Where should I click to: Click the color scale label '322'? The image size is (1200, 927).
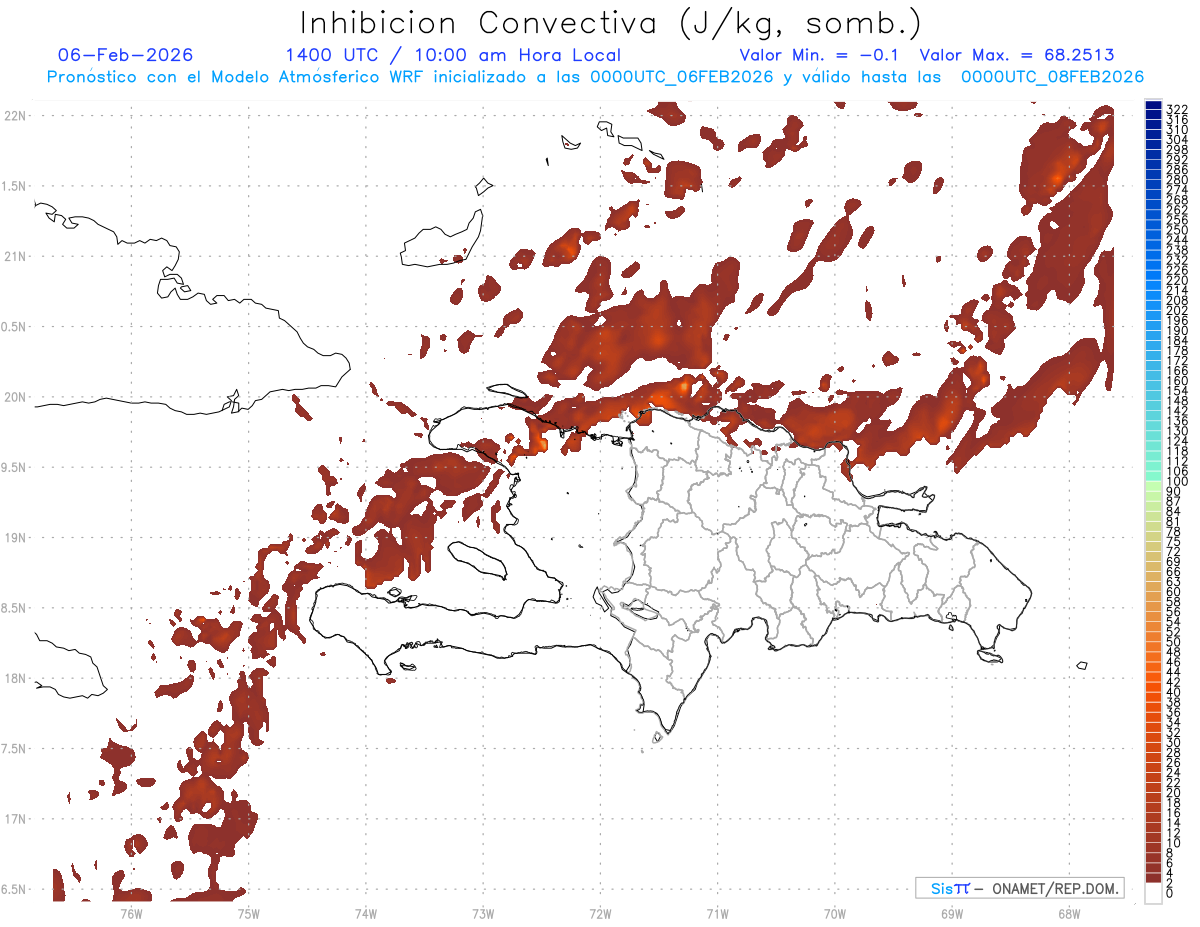click(x=1176, y=108)
